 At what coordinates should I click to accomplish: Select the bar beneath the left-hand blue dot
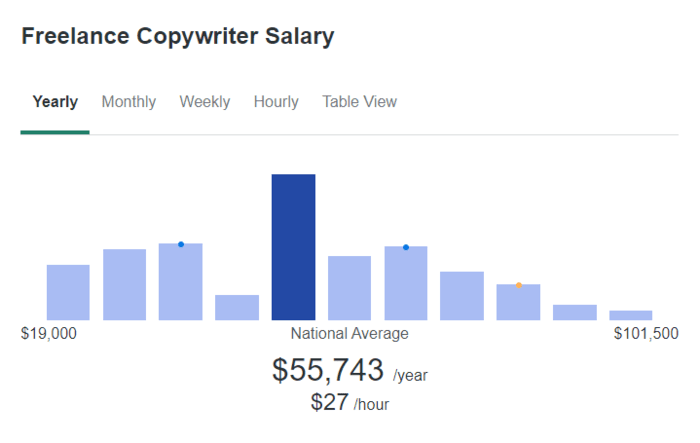(181, 282)
